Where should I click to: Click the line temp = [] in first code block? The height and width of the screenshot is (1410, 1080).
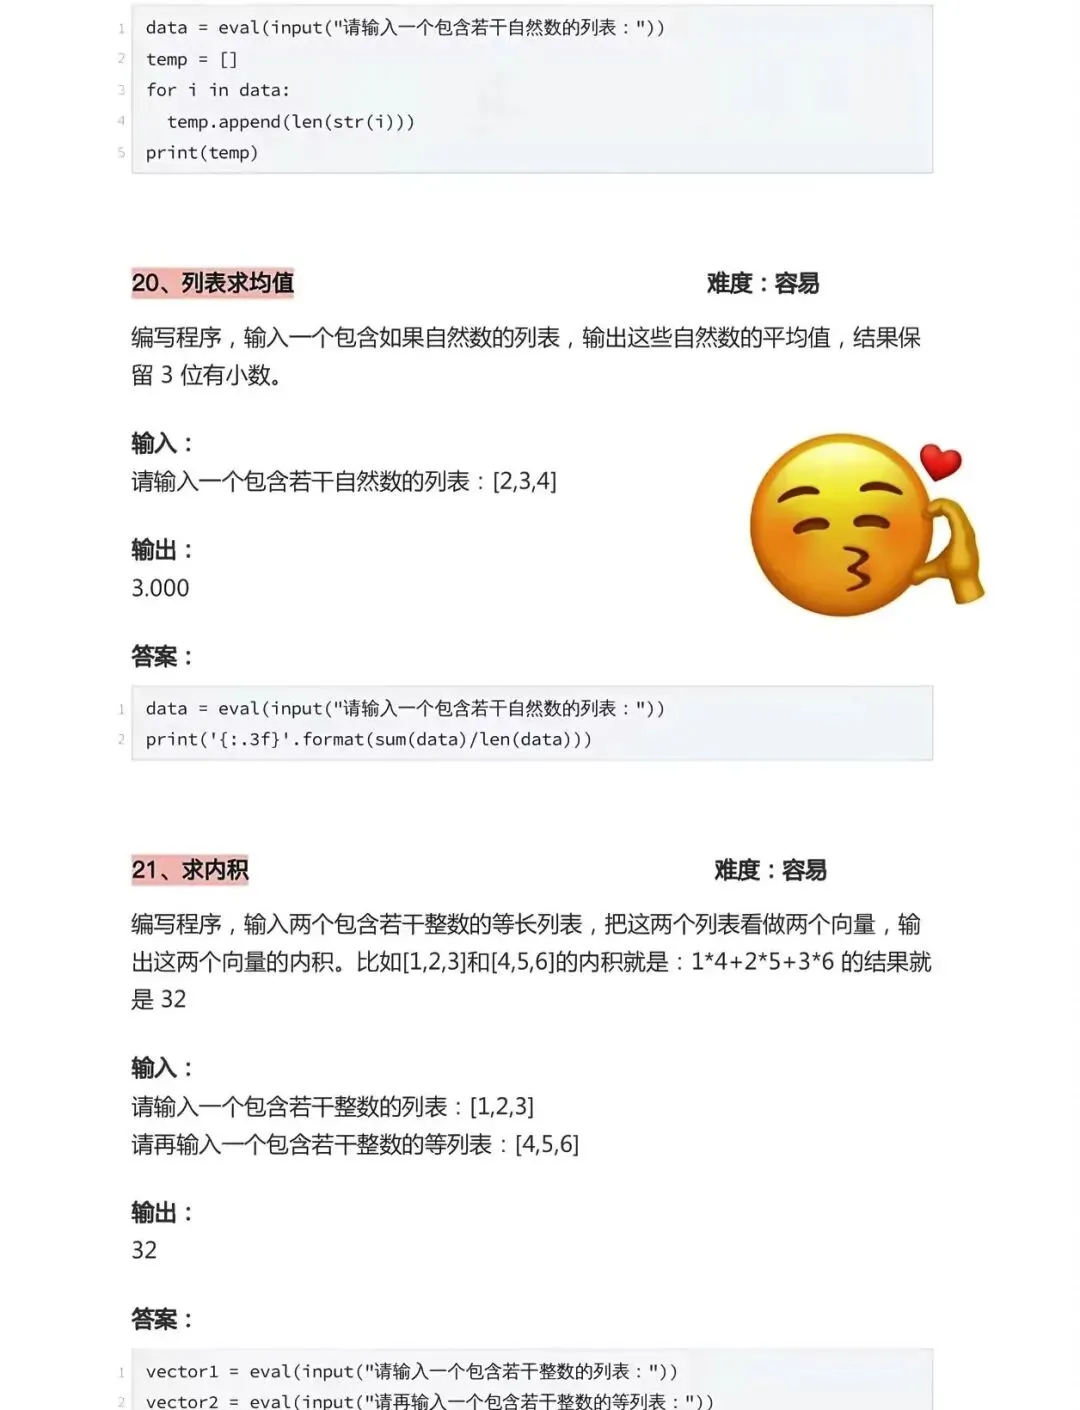point(192,60)
